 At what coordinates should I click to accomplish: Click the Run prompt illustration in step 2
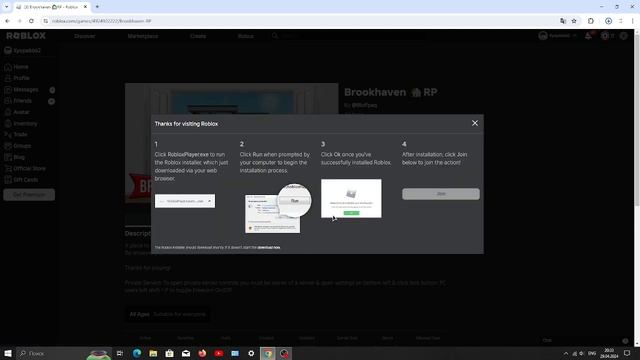tap(278, 209)
